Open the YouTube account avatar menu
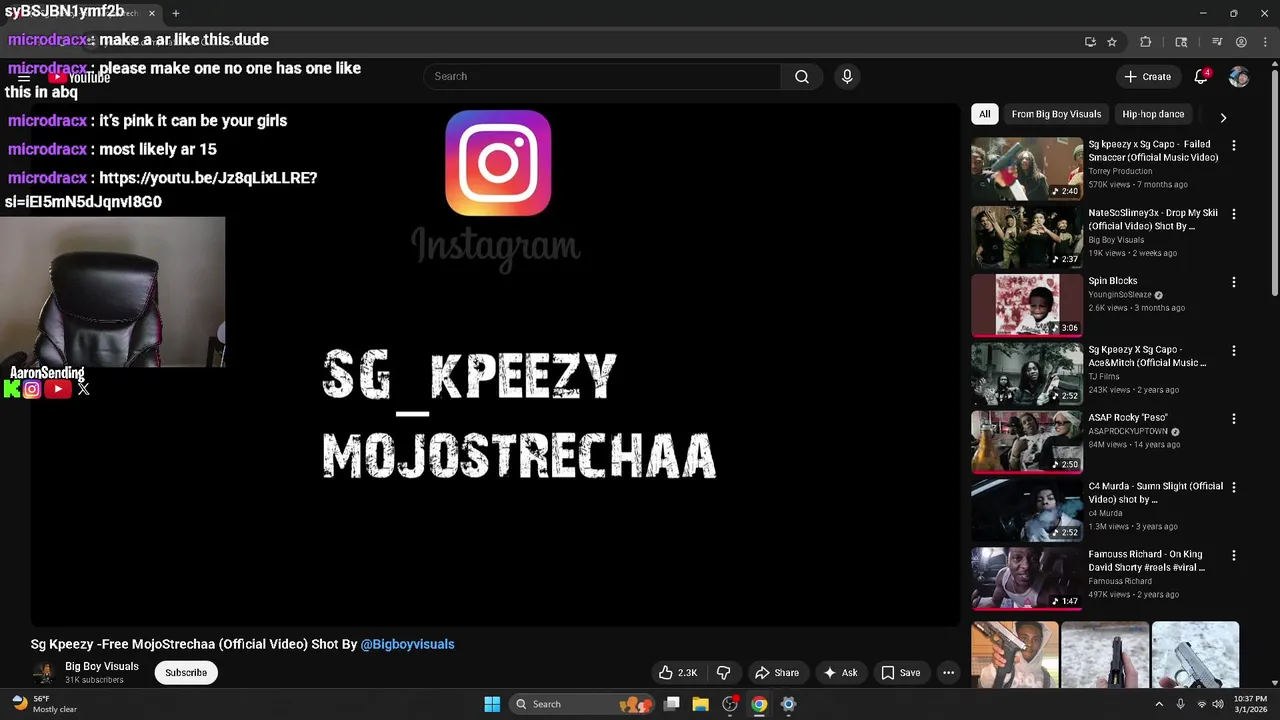Screen dimensions: 1280x720 (1239, 77)
